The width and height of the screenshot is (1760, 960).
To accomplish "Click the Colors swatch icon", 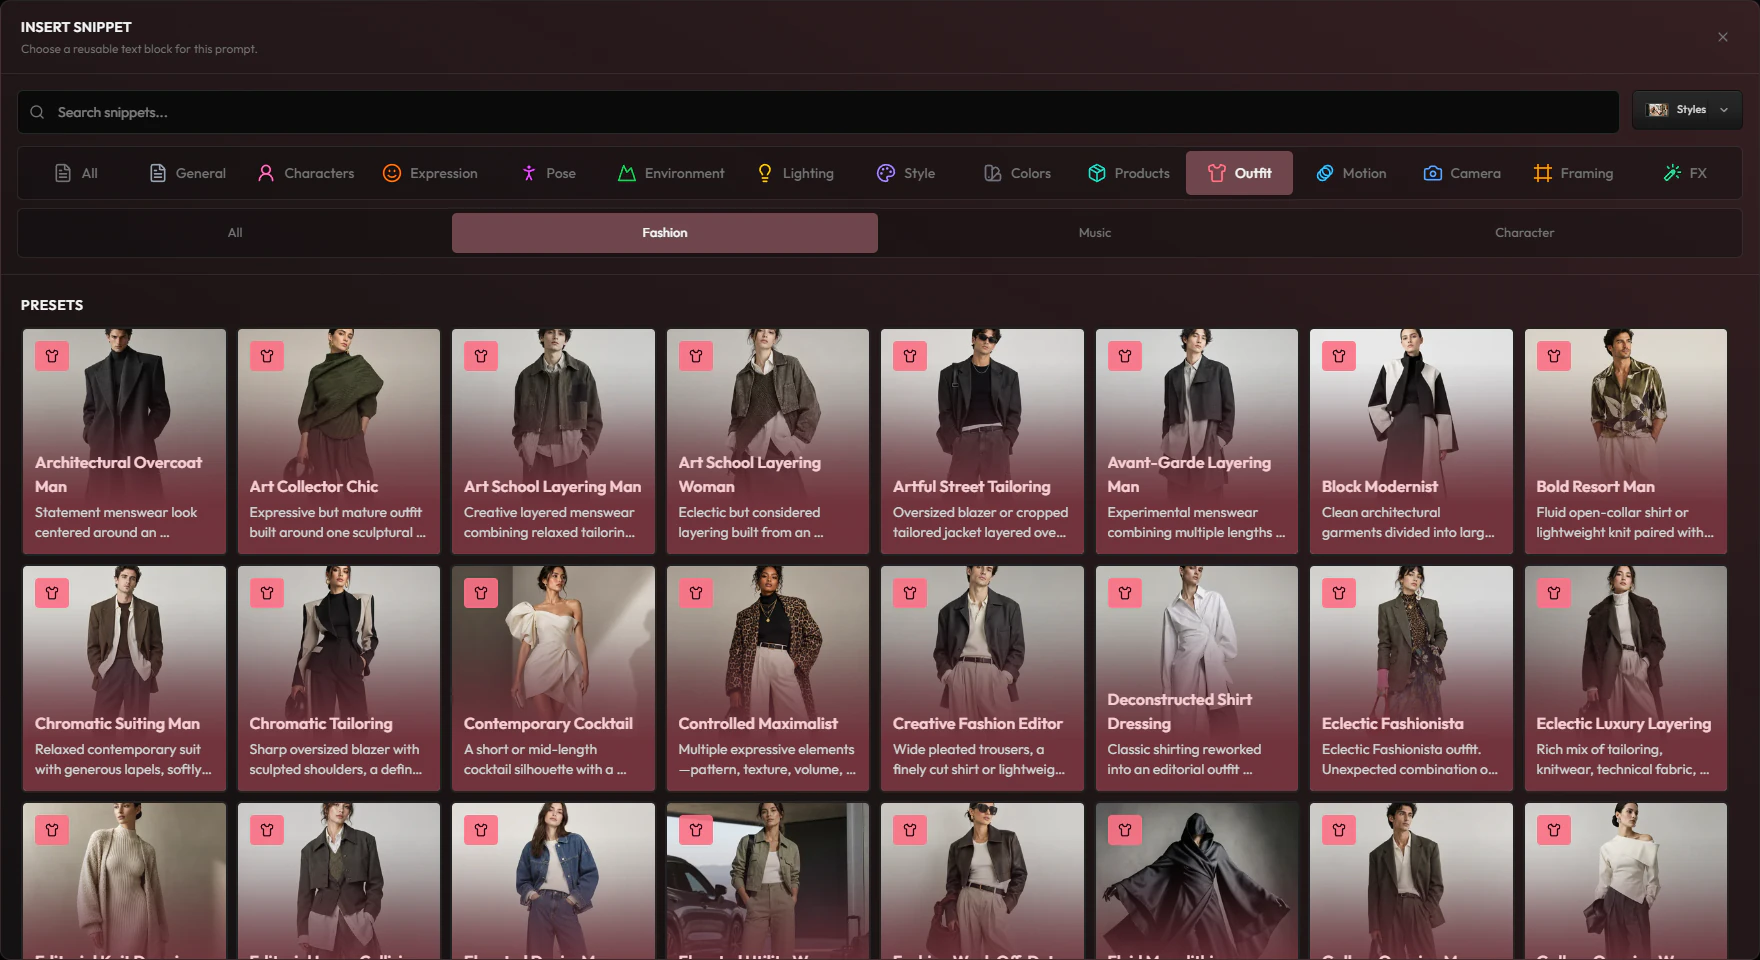I will tap(993, 173).
